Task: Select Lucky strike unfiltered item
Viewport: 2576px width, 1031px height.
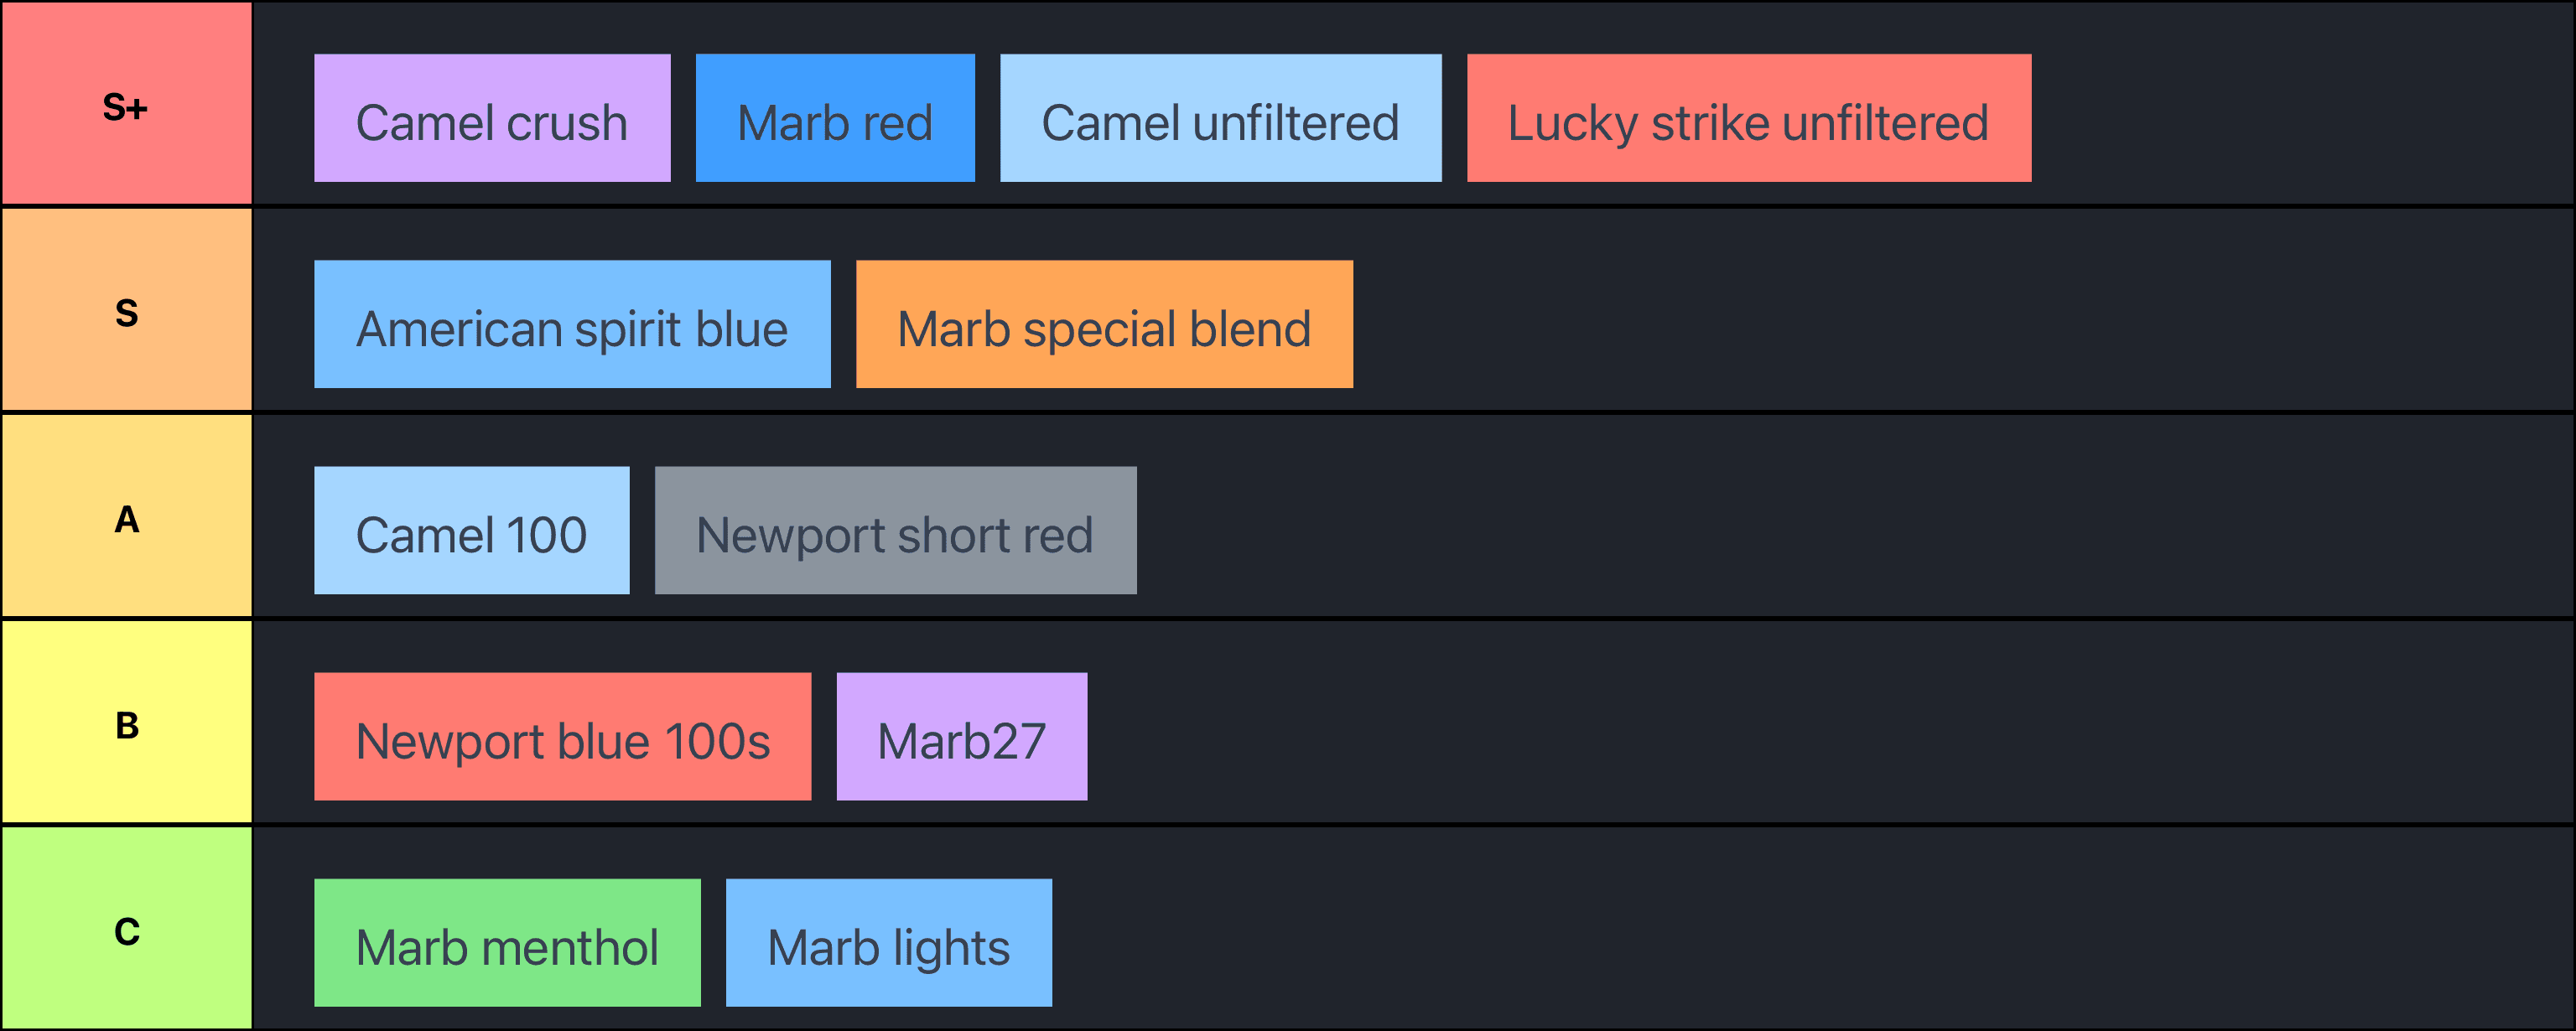Action: pyautogui.click(x=1748, y=118)
